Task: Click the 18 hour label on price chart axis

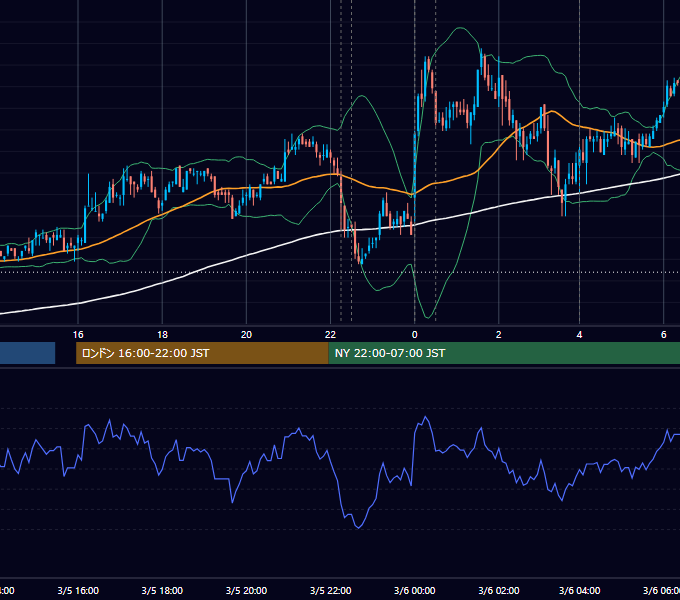Action: pos(162,335)
